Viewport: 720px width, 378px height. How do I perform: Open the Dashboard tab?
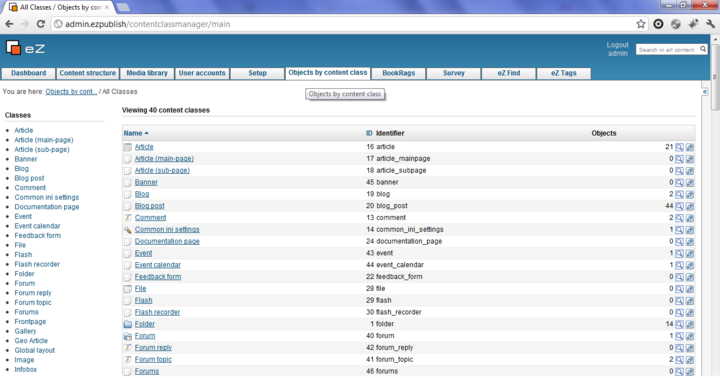pyautogui.click(x=28, y=73)
